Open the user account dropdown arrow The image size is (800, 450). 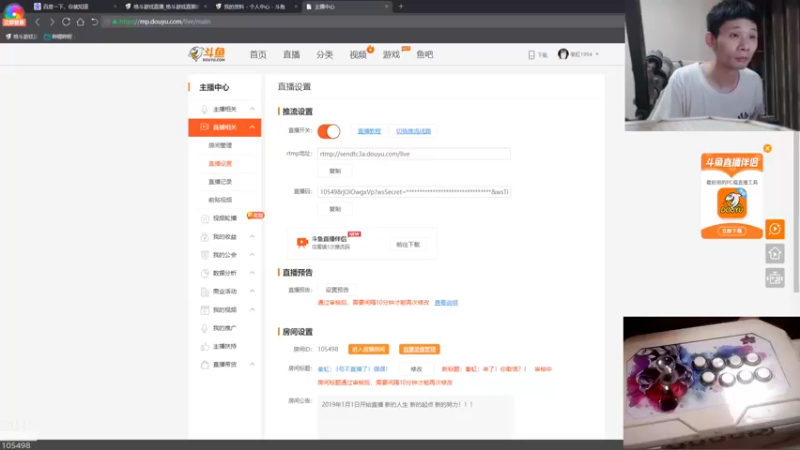pyautogui.click(x=597, y=54)
